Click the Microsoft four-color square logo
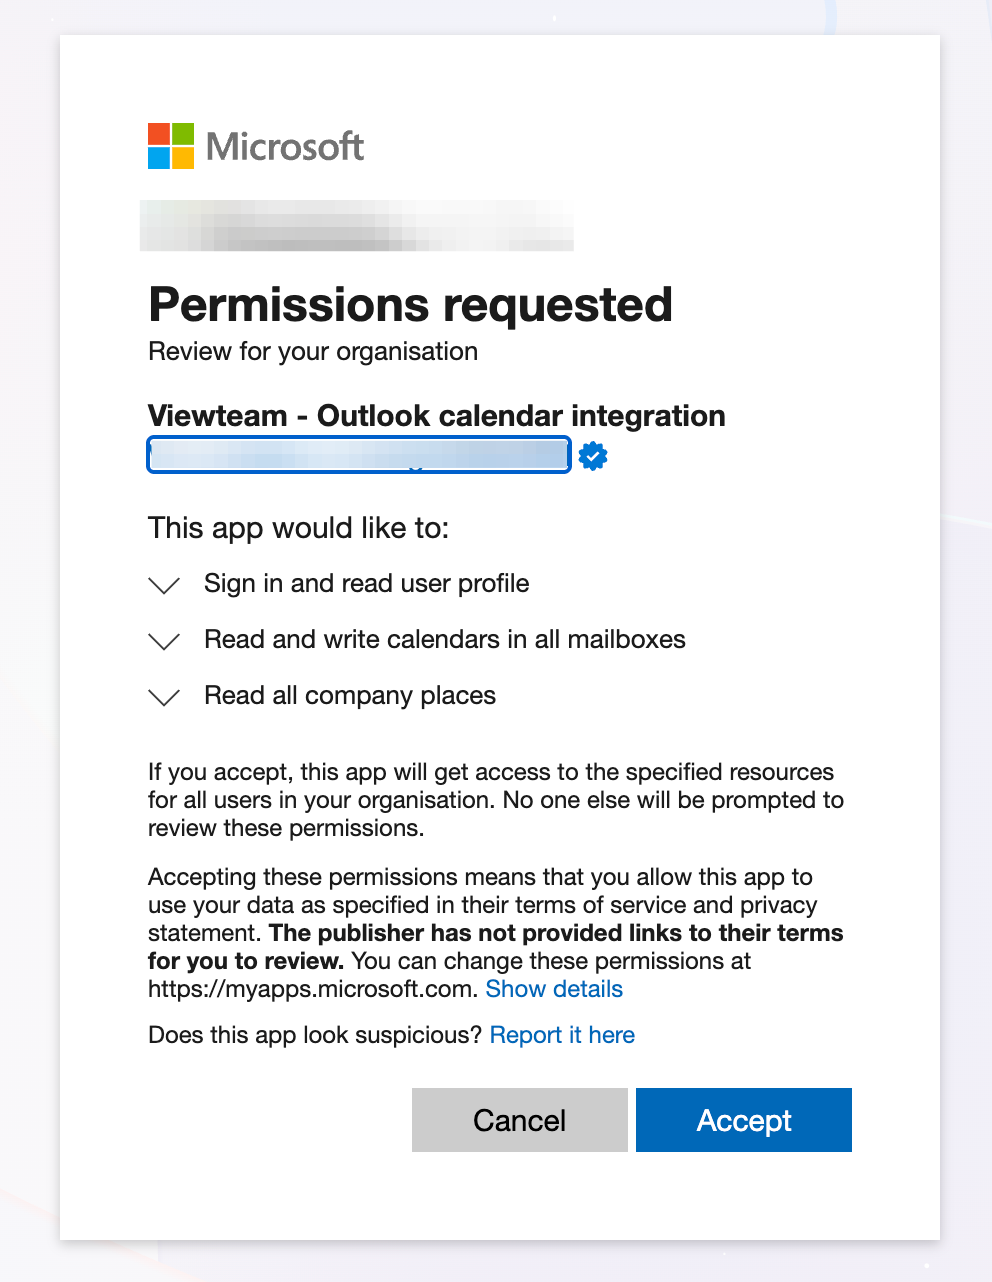The height and width of the screenshot is (1282, 992). click(x=171, y=146)
